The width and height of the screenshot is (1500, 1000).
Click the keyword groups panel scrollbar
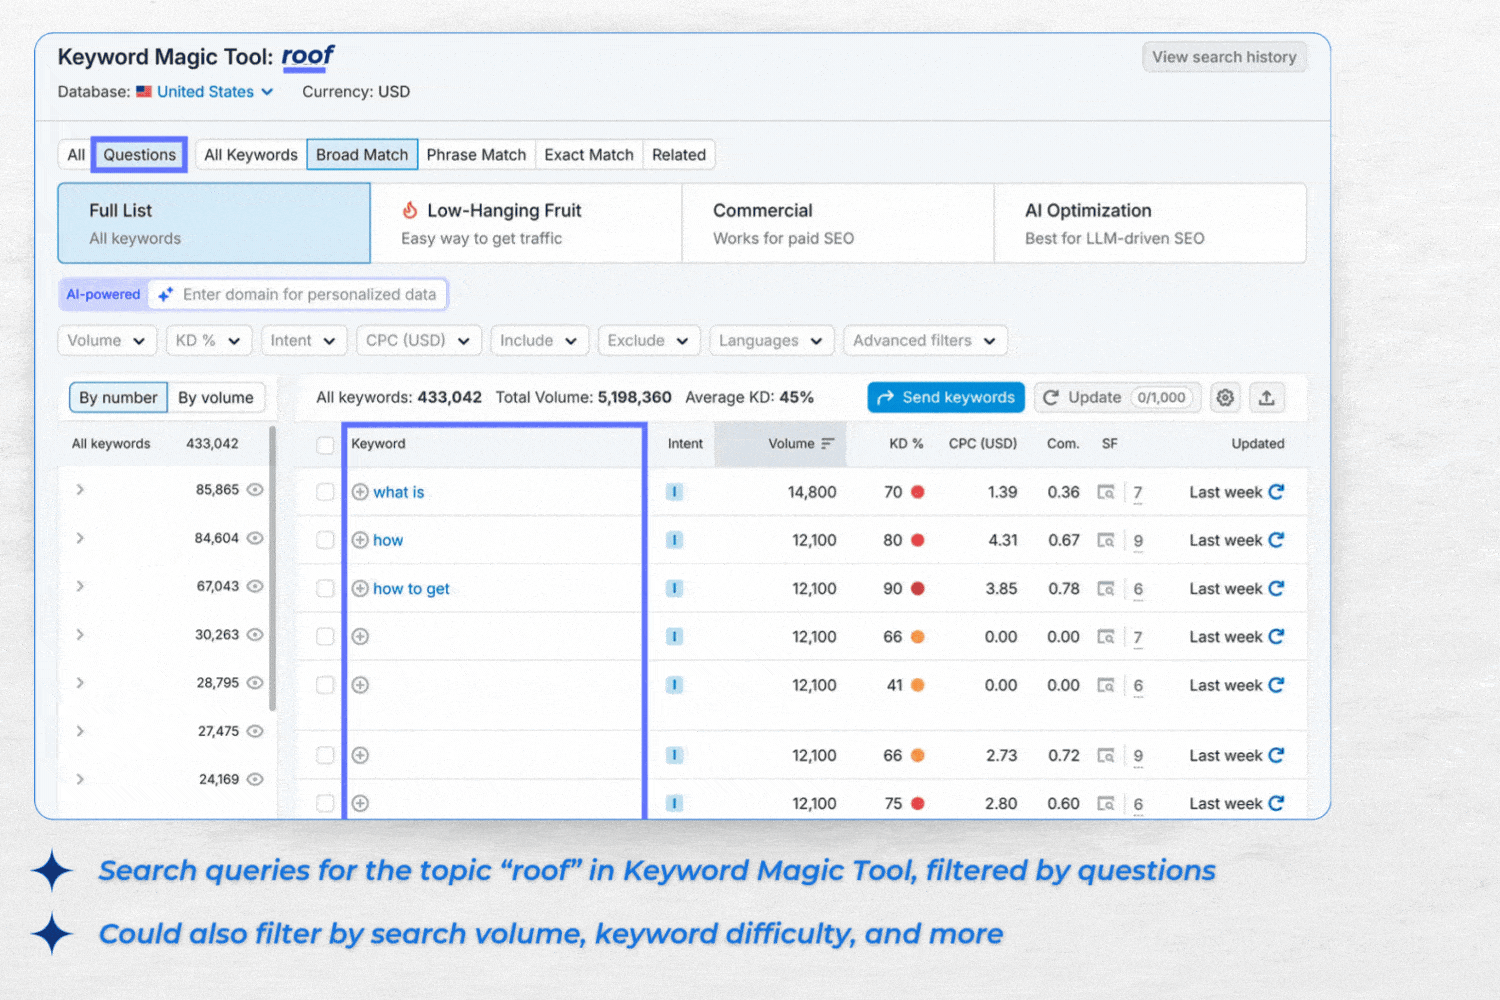coord(273,568)
